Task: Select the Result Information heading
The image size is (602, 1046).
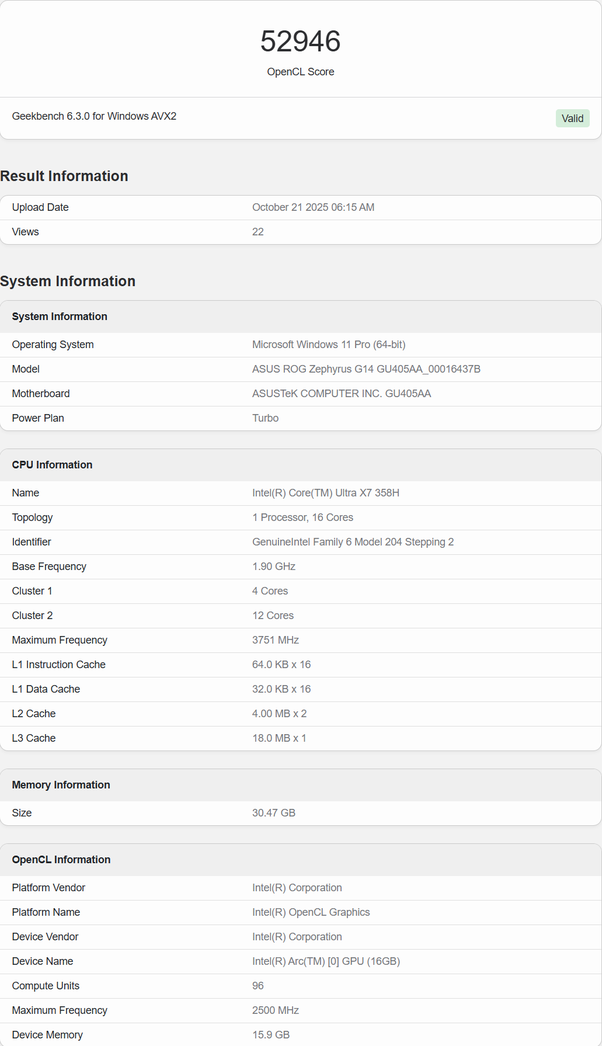Action: (64, 176)
